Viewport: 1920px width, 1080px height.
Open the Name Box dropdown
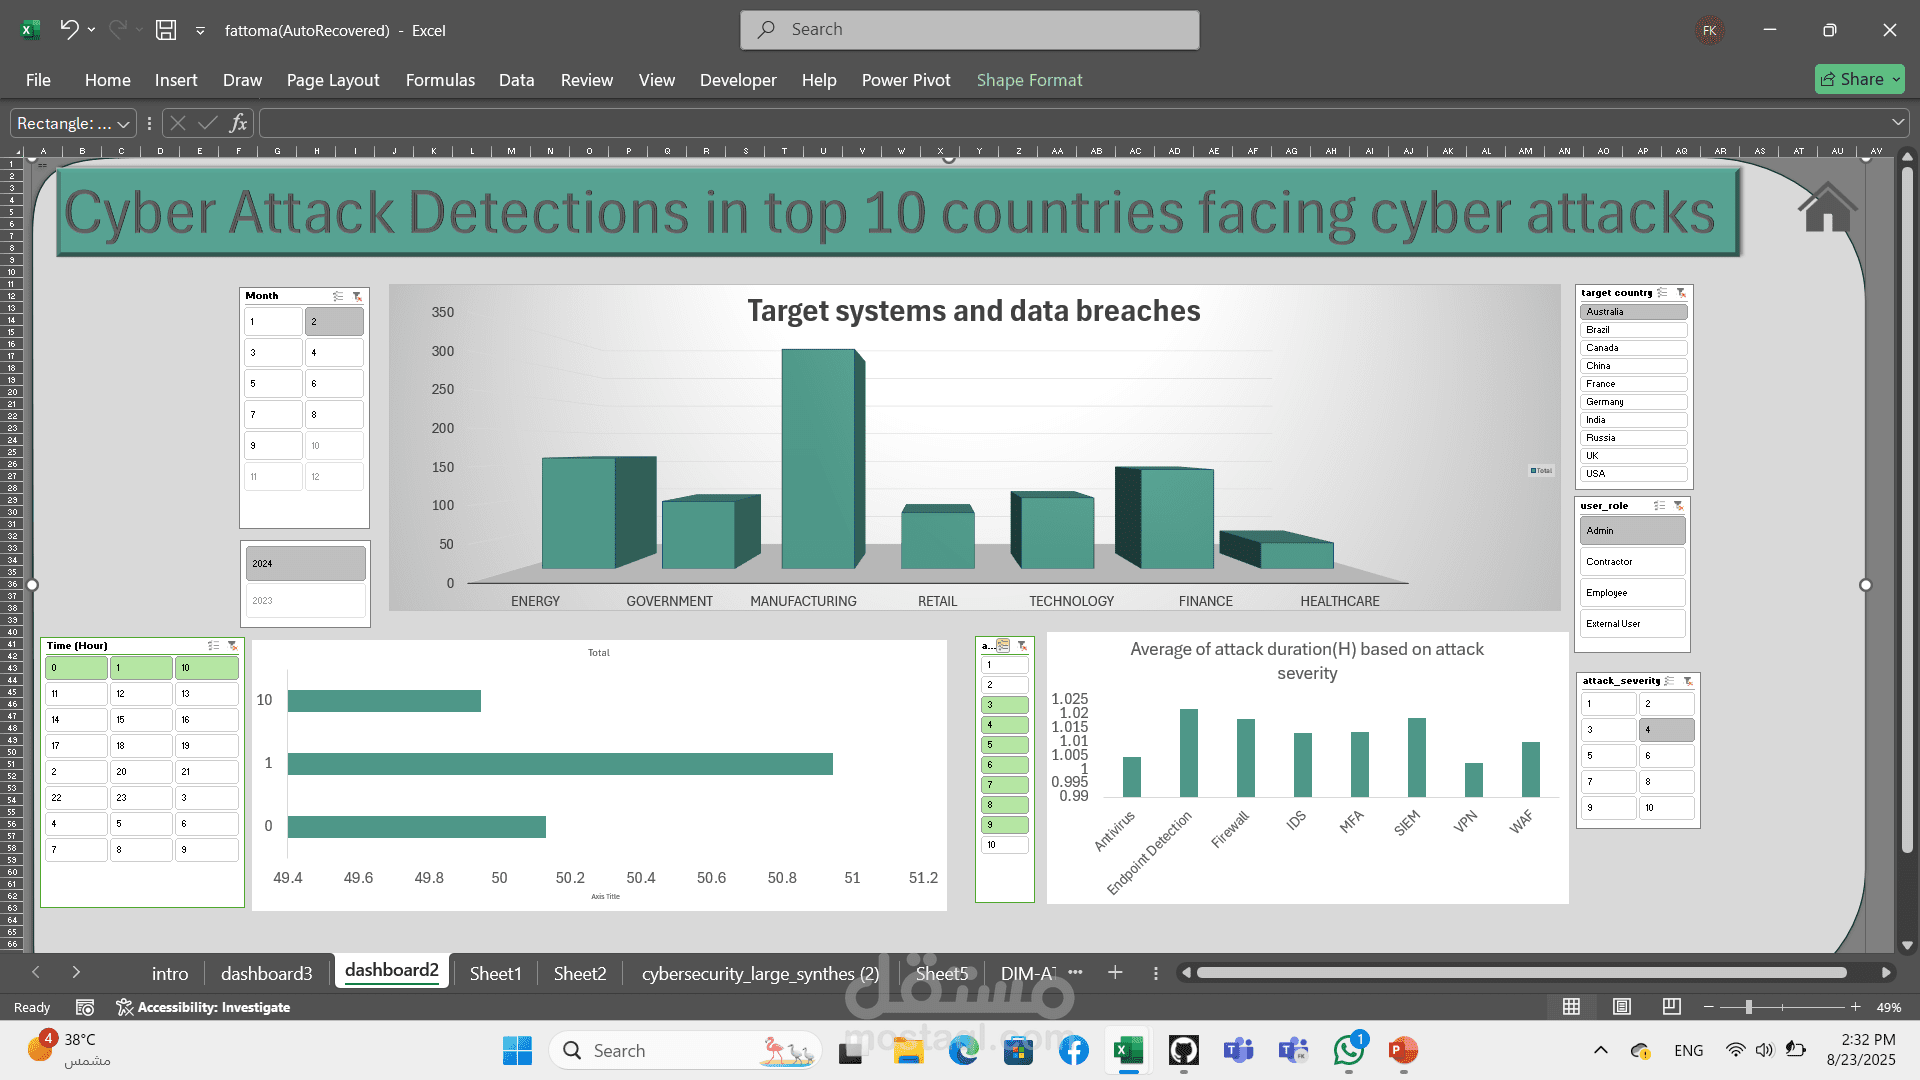click(x=124, y=124)
